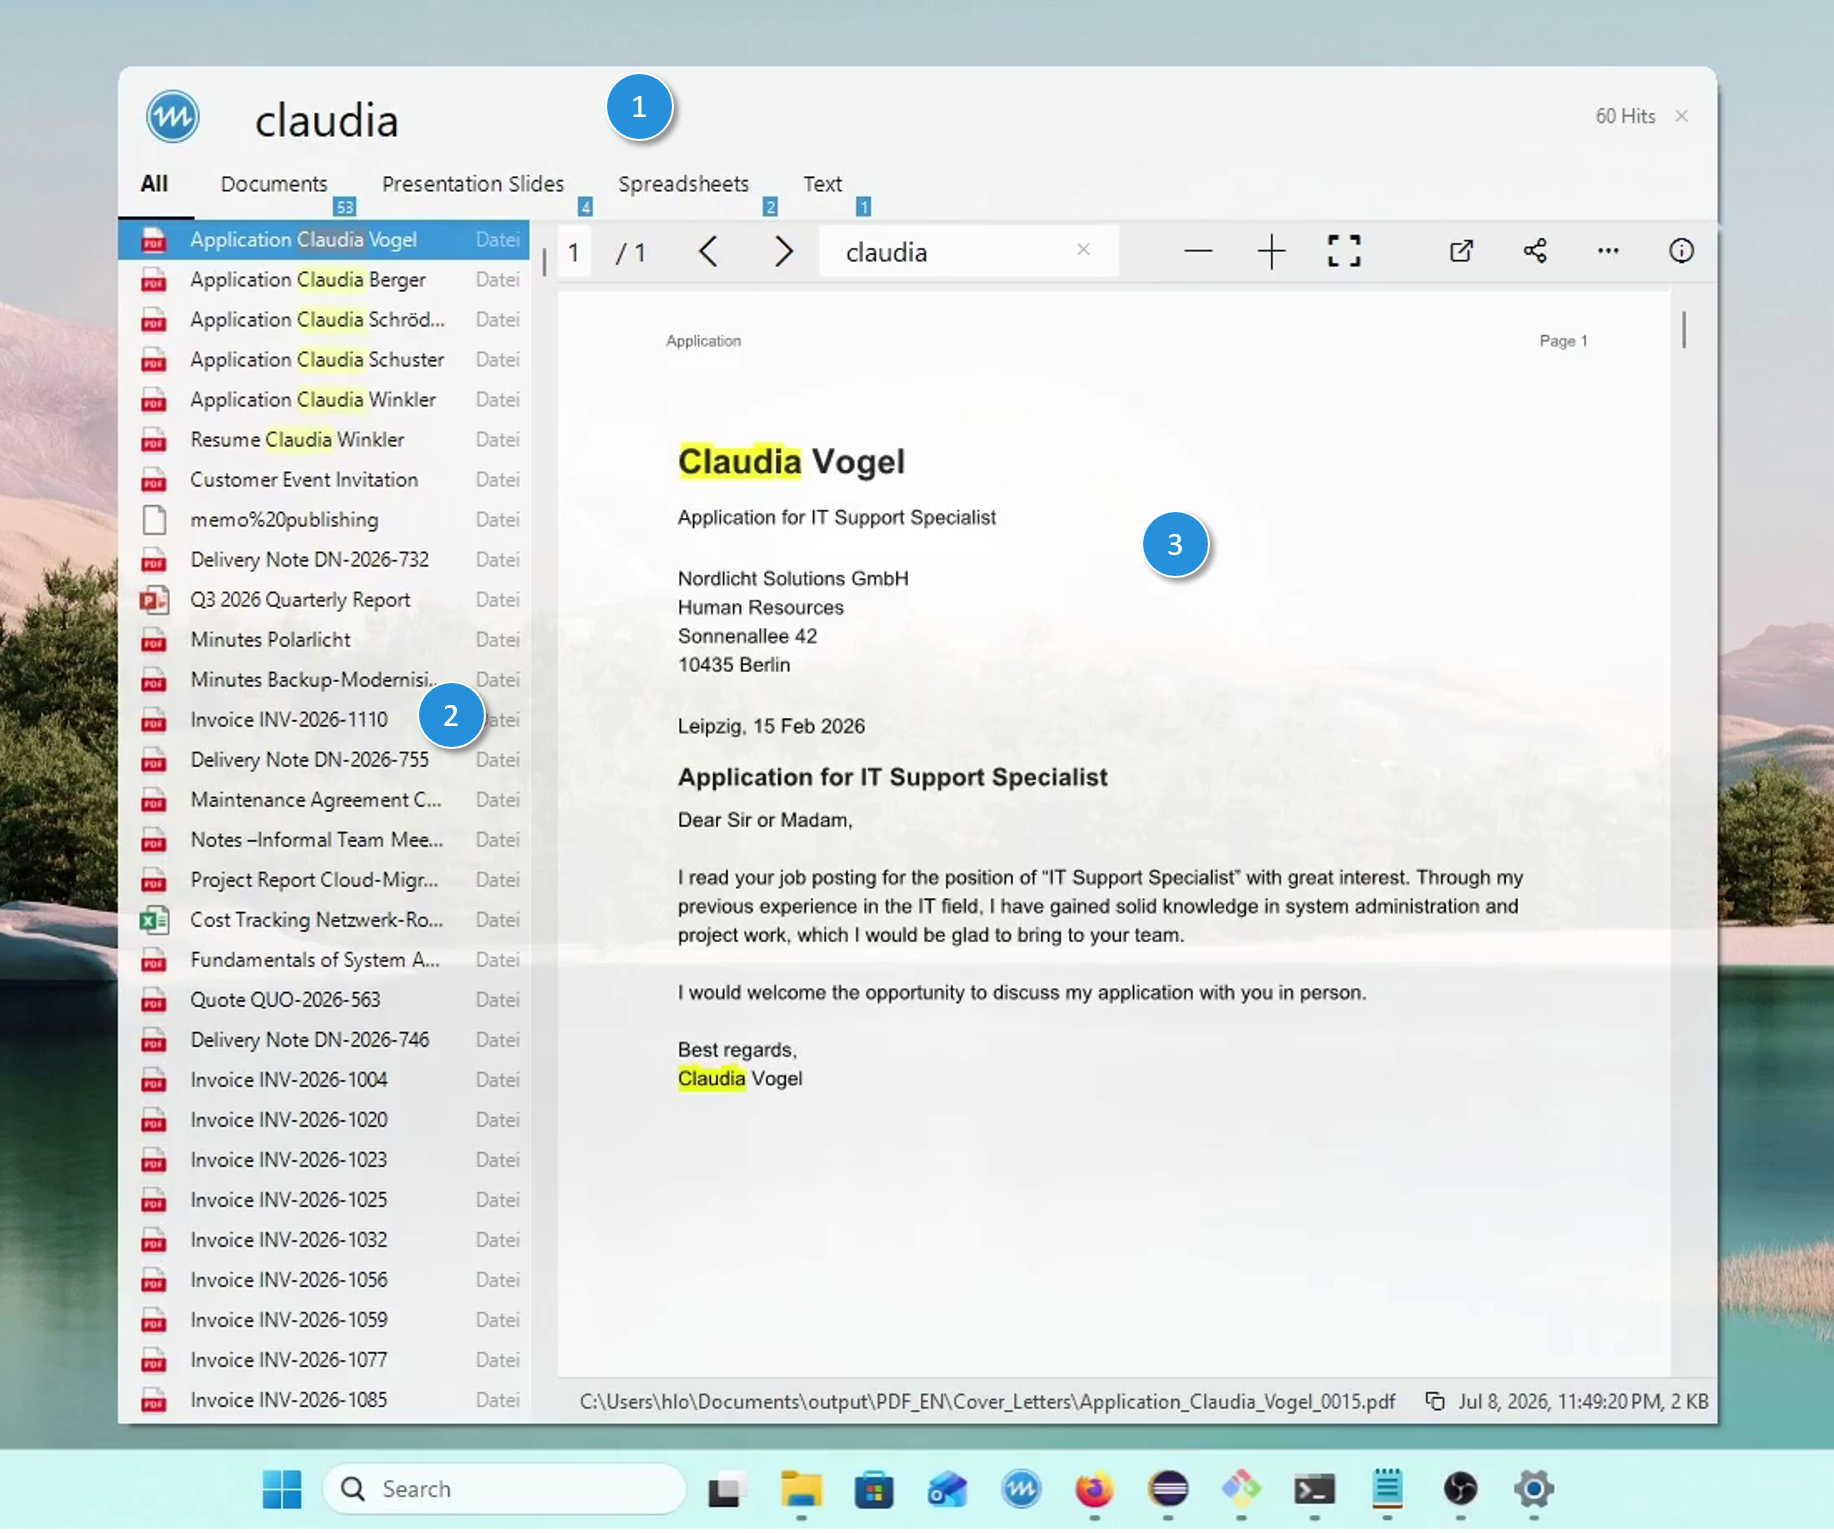Click the file path in status bar
Viewport: 1834px width, 1533px height.
pos(987,1401)
